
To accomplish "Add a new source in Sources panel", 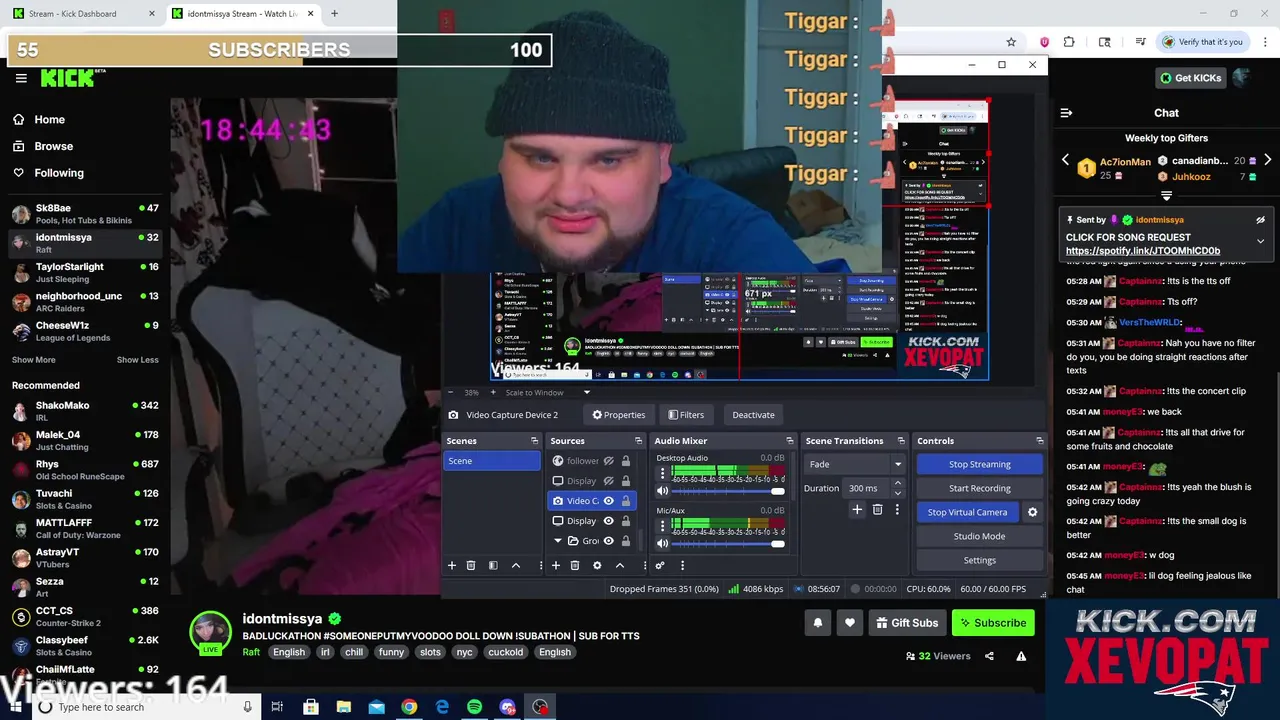I will [556, 565].
